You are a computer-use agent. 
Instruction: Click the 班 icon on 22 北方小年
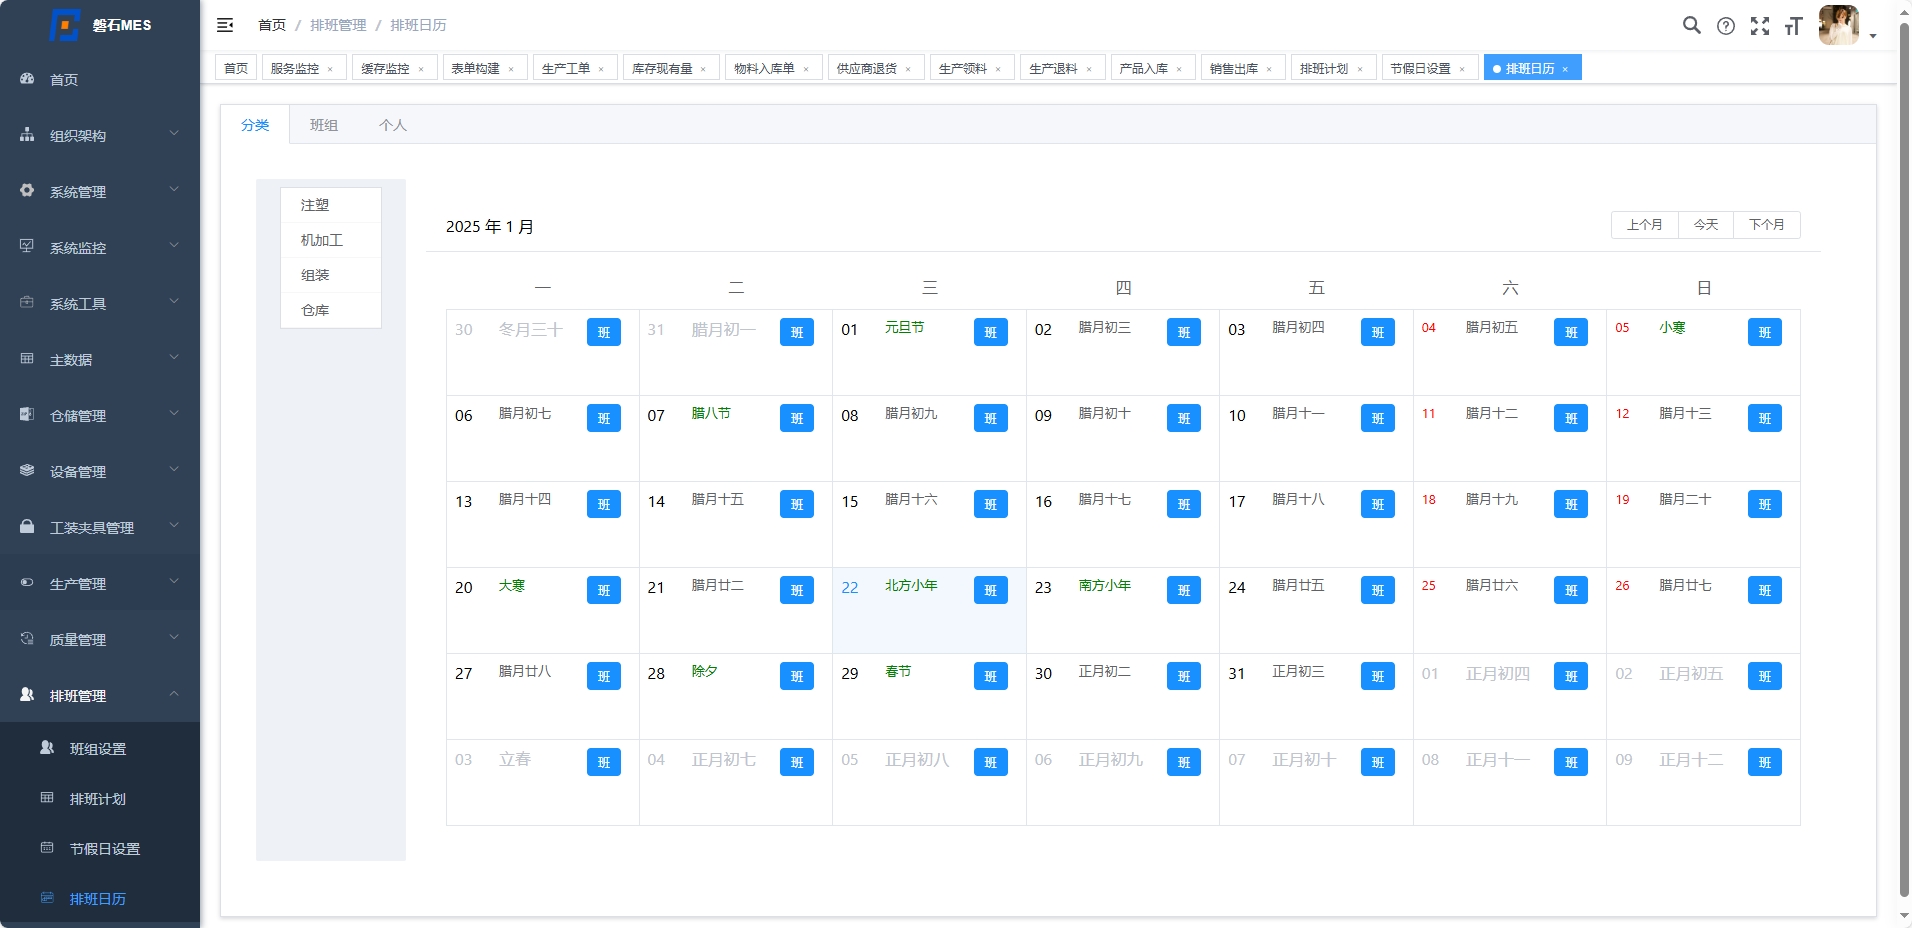990,590
